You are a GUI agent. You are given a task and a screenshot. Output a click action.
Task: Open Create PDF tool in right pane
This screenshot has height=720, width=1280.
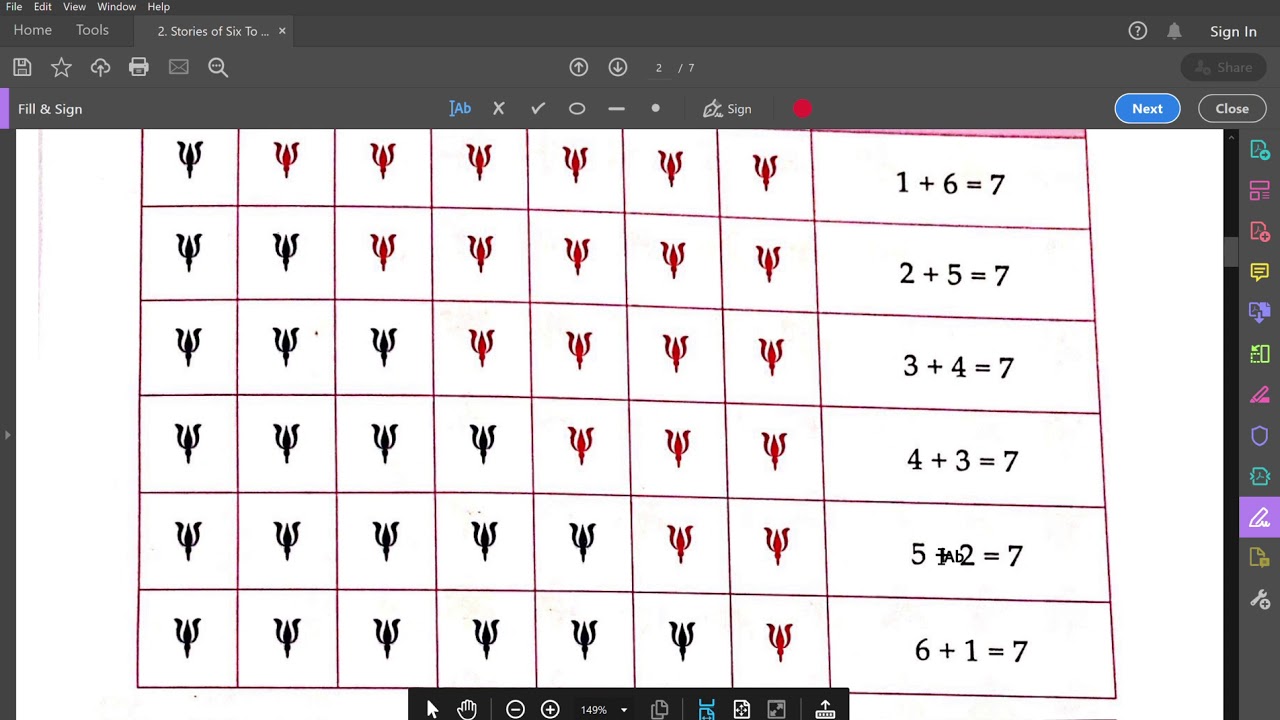pyautogui.click(x=1259, y=231)
